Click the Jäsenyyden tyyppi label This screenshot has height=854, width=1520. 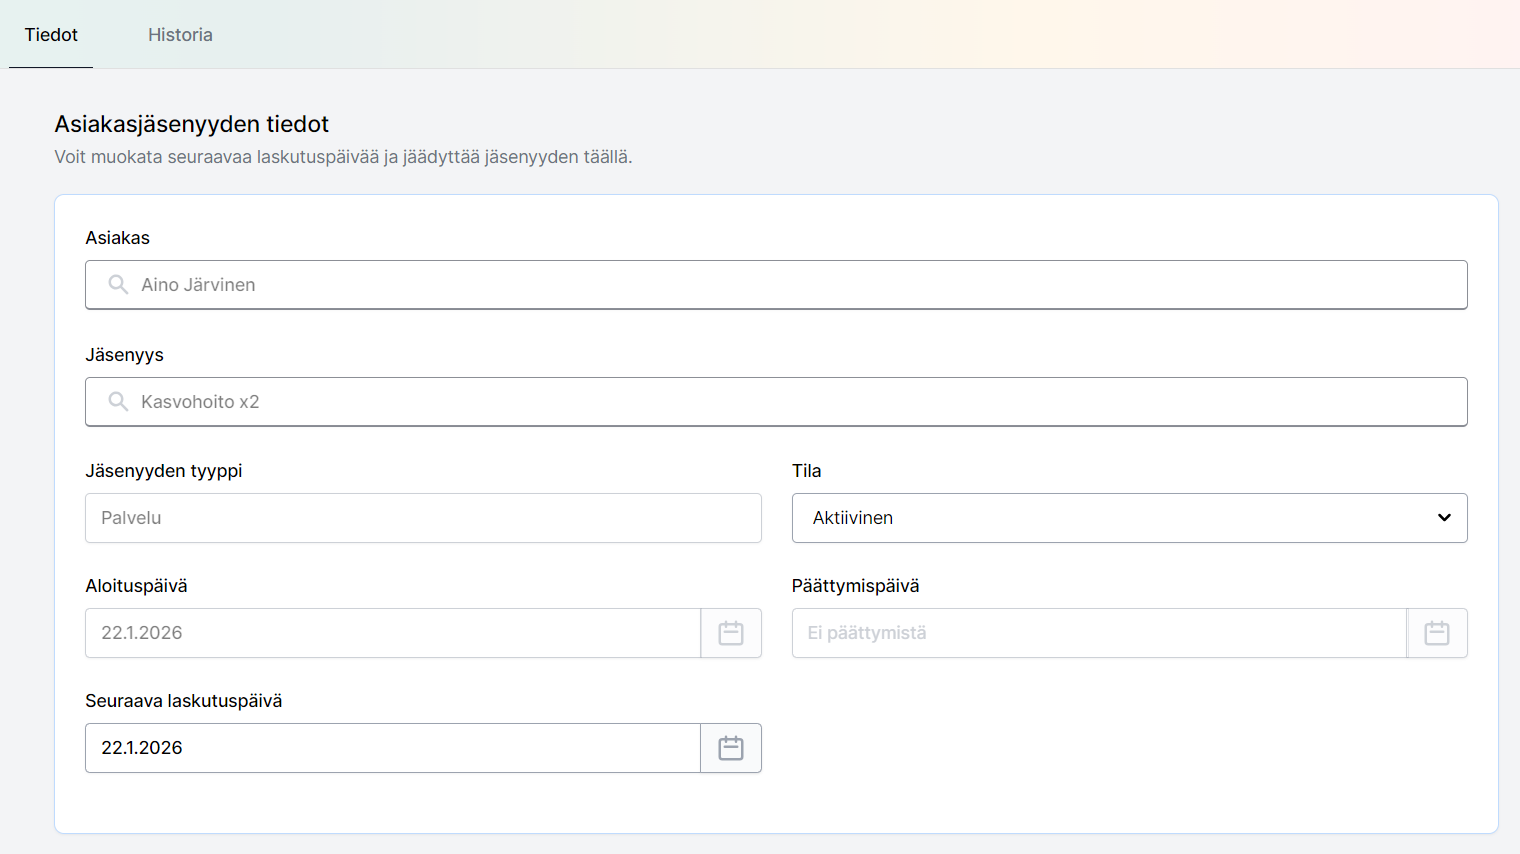click(x=164, y=471)
